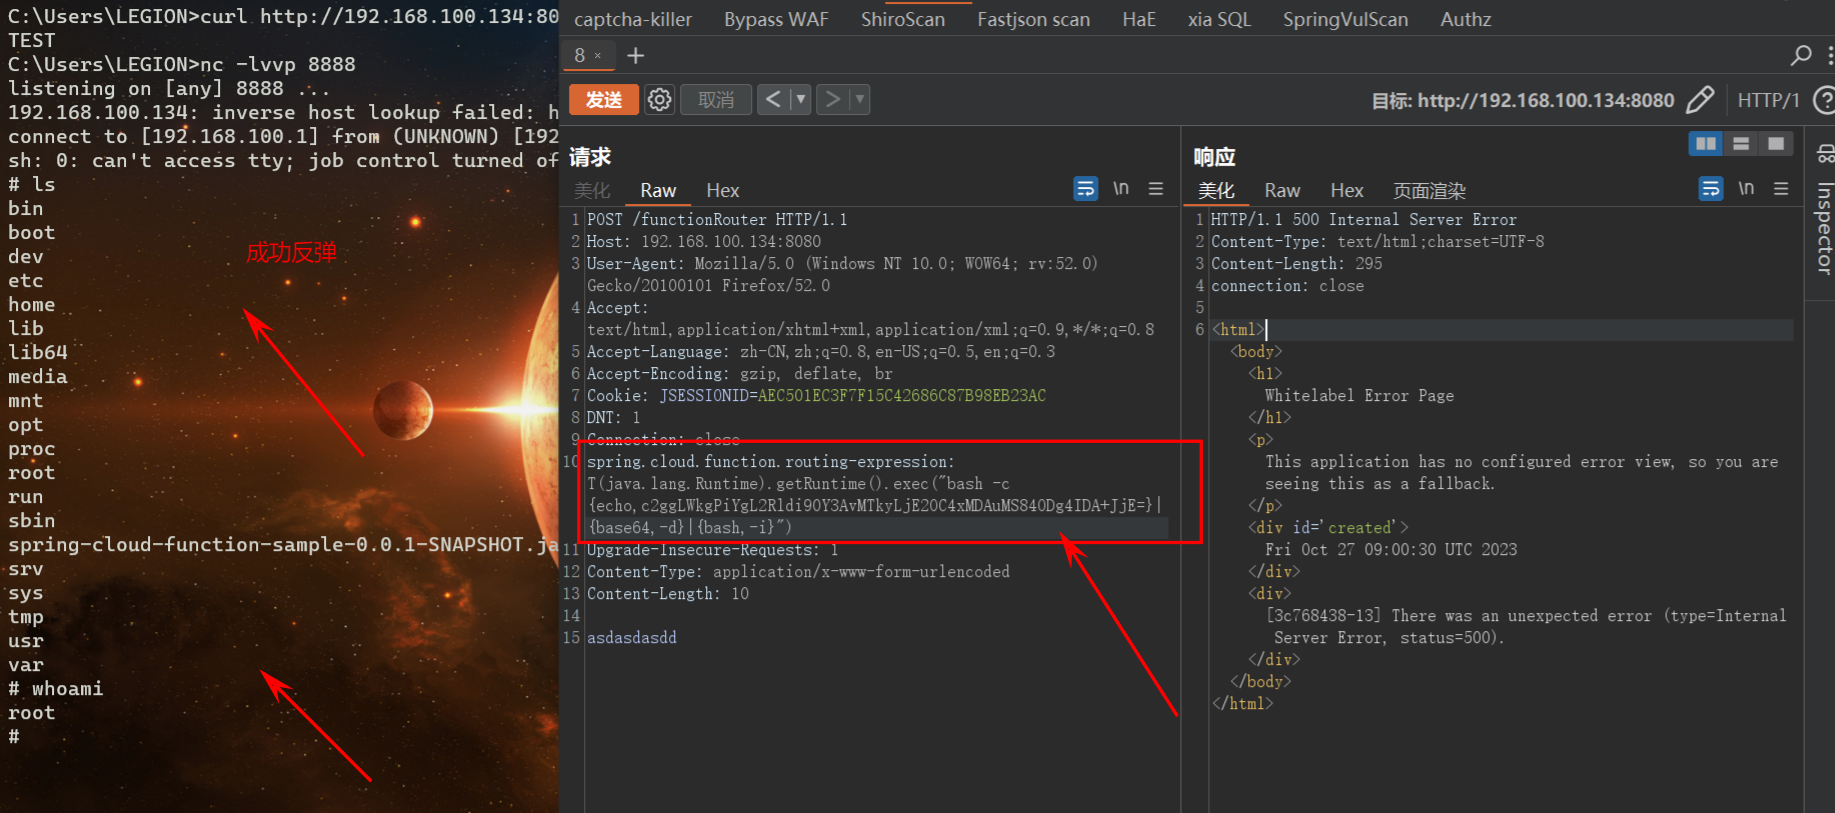Click response status line 500 Internal Server Error

1364,219
